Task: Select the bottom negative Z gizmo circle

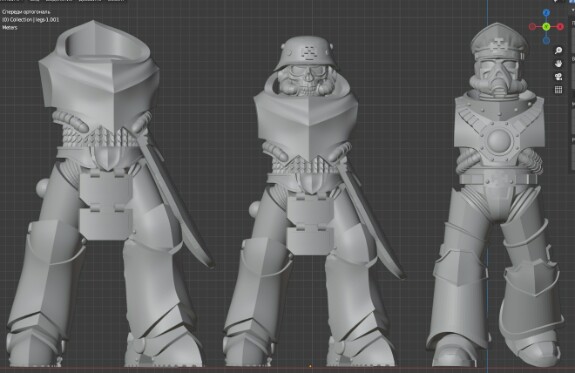Action: coord(546,40)
